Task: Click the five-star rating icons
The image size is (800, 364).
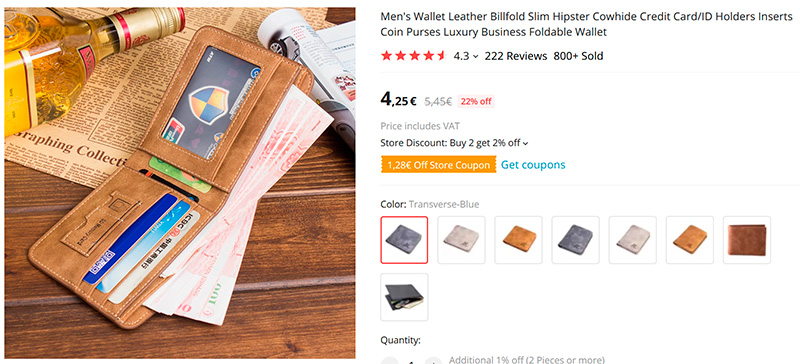Action: pos(414,56)
